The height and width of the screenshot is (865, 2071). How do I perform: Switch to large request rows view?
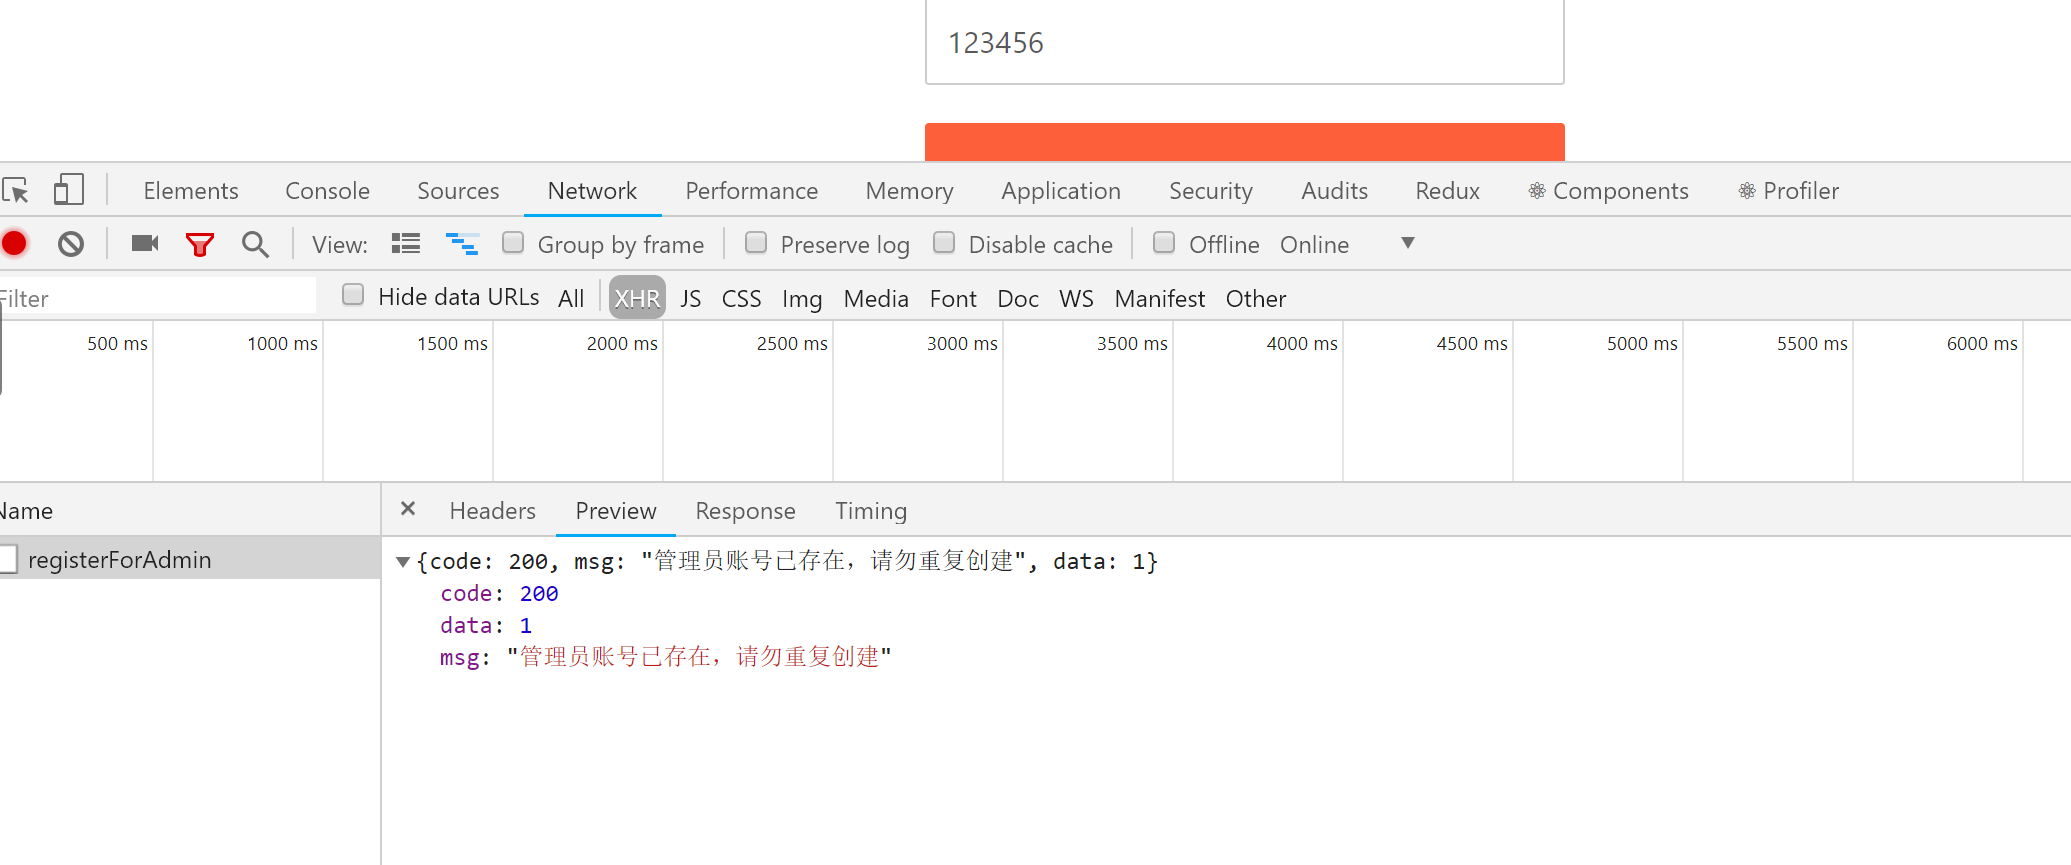(406, 243)
